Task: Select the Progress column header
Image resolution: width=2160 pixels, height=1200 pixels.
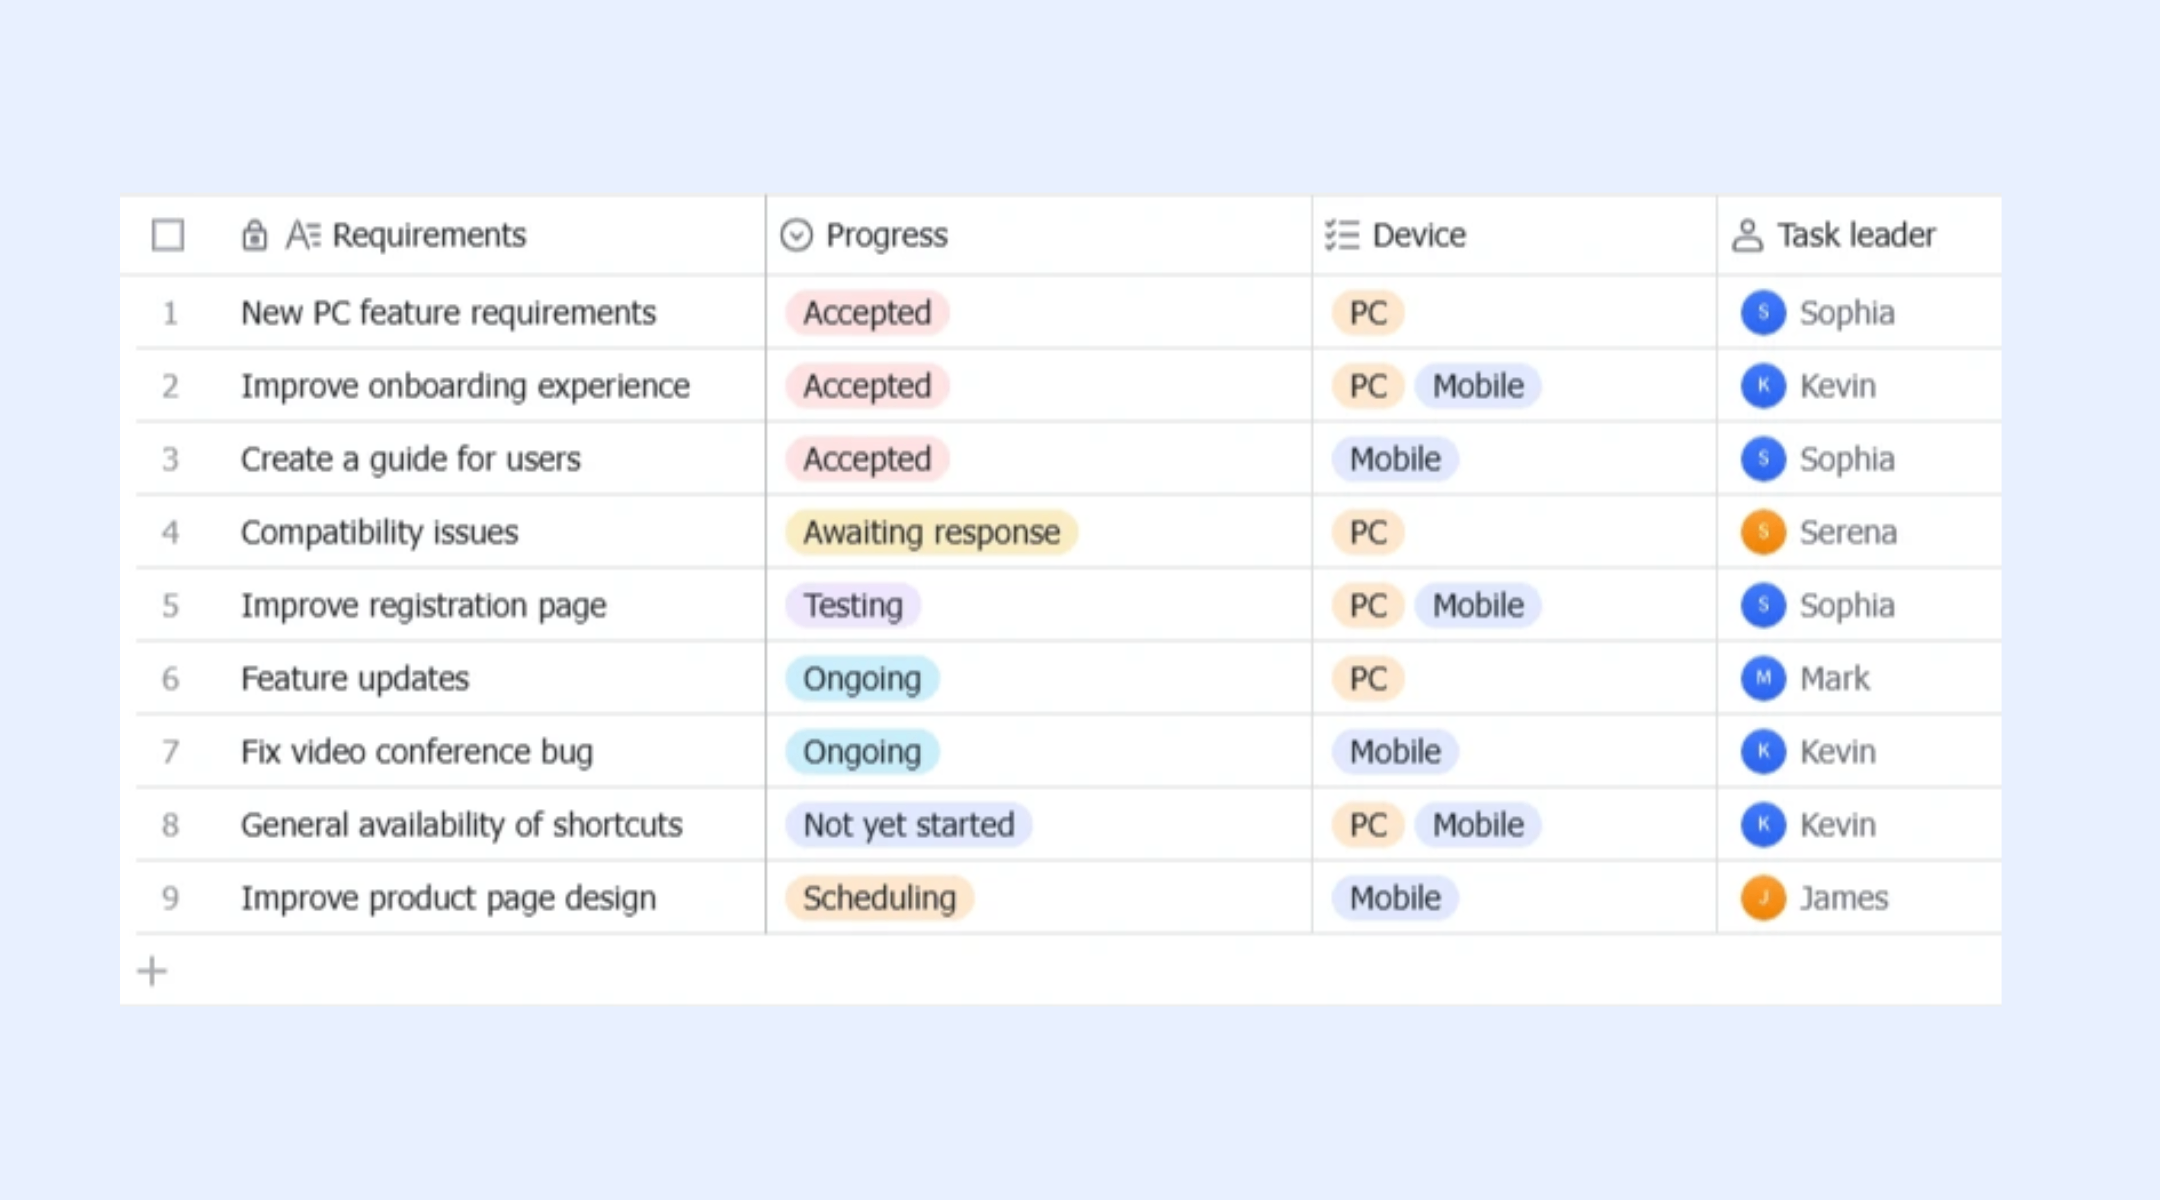Action: [1039, 235]
